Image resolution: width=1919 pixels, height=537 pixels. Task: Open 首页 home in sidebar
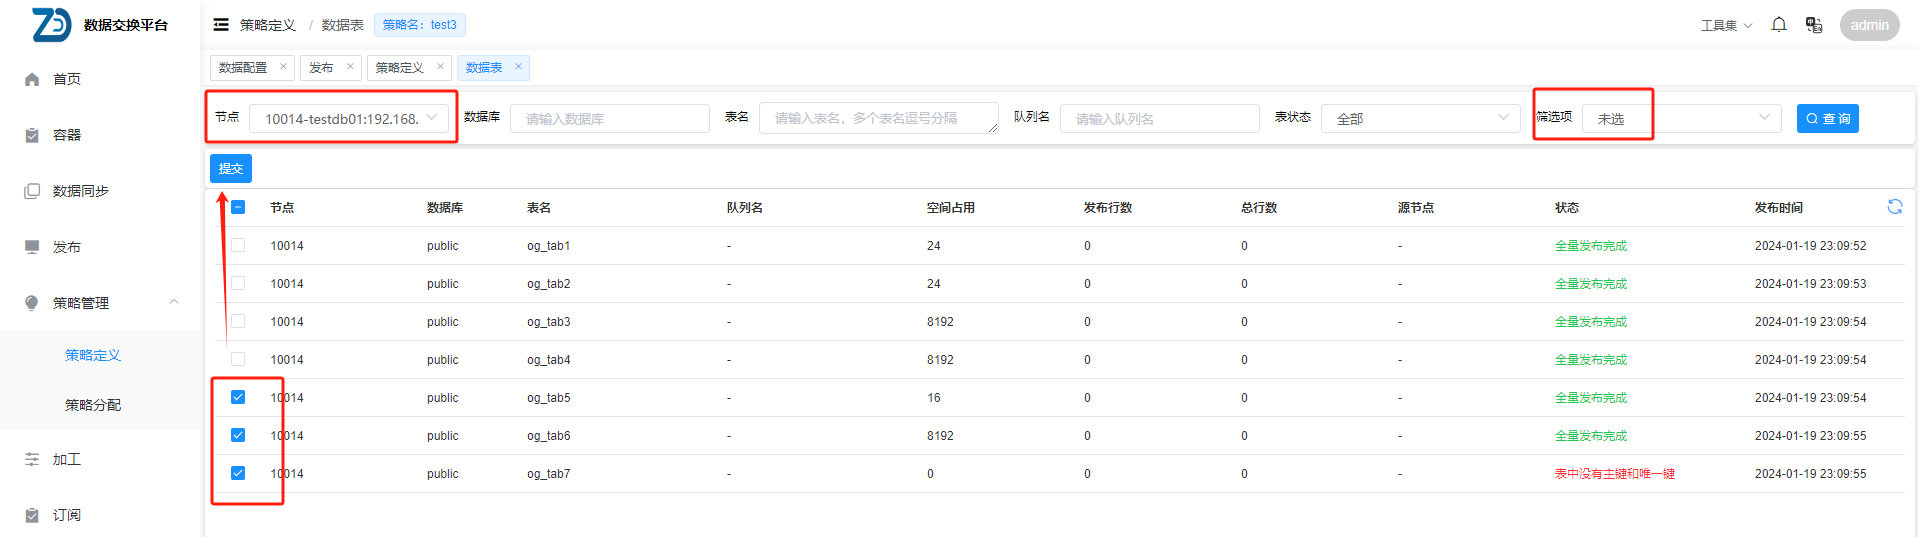67,79
